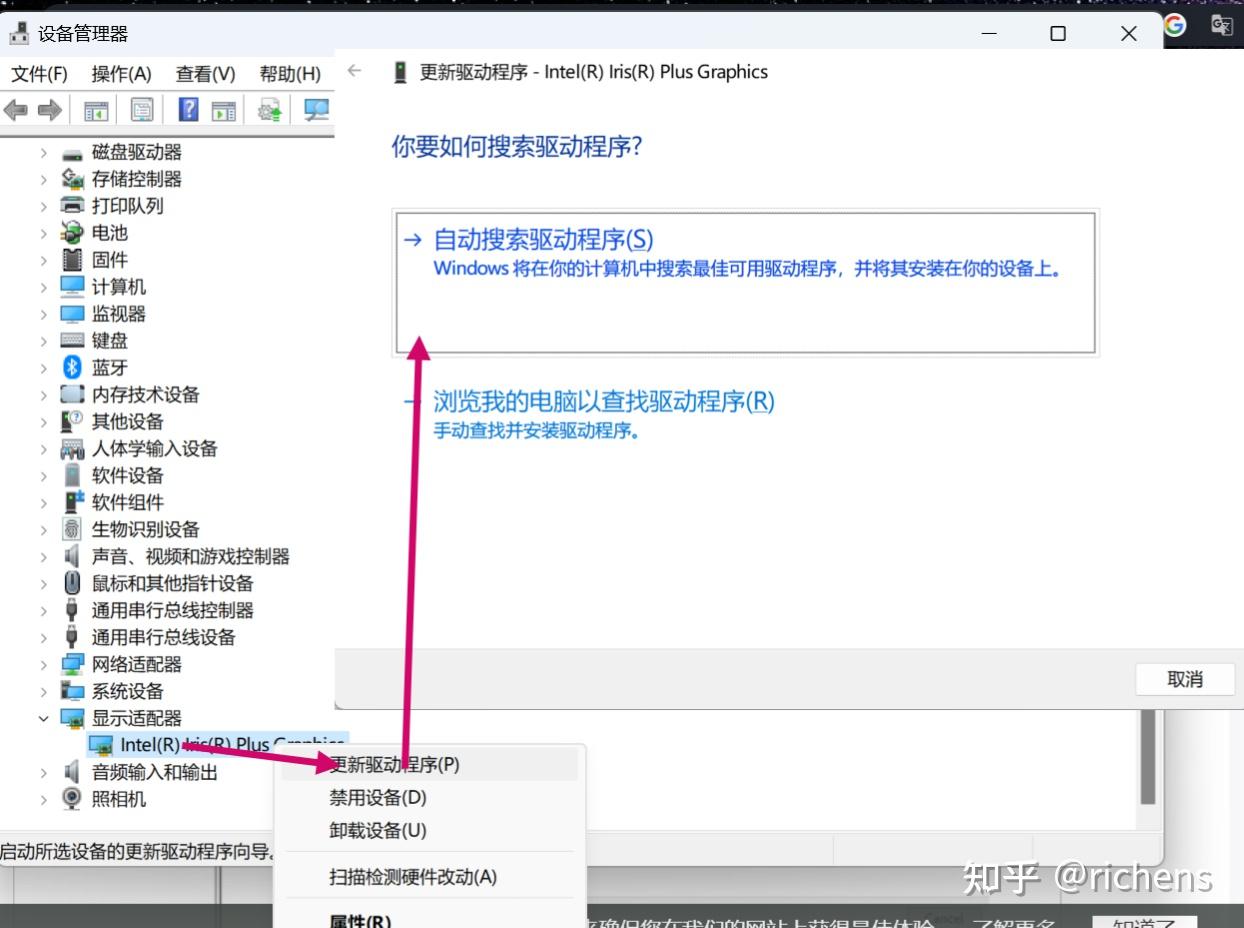Expand the 系统设备 node chevron

tap(43, 691)
